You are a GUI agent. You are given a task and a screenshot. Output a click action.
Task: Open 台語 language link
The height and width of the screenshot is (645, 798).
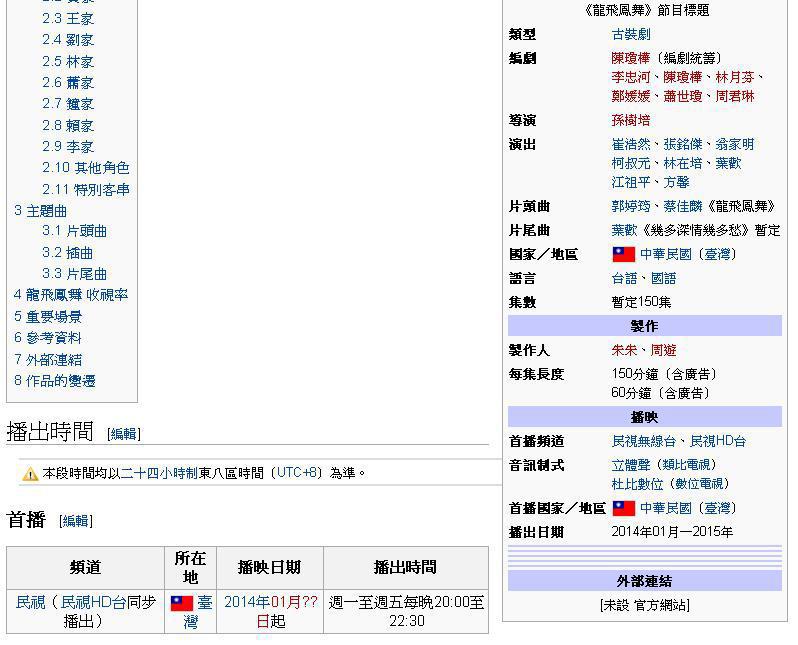coord(624,278)
